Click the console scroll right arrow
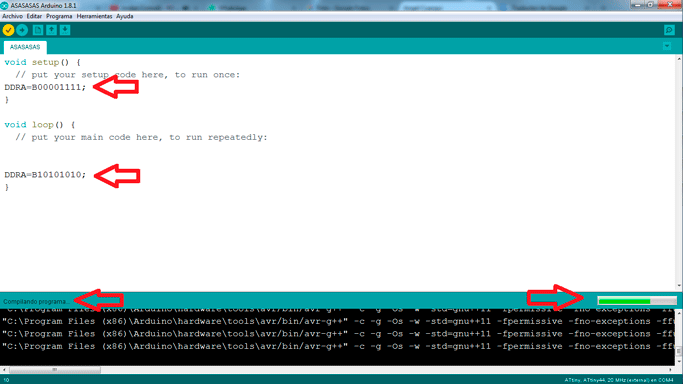683x384 pixels. point(670,370)
